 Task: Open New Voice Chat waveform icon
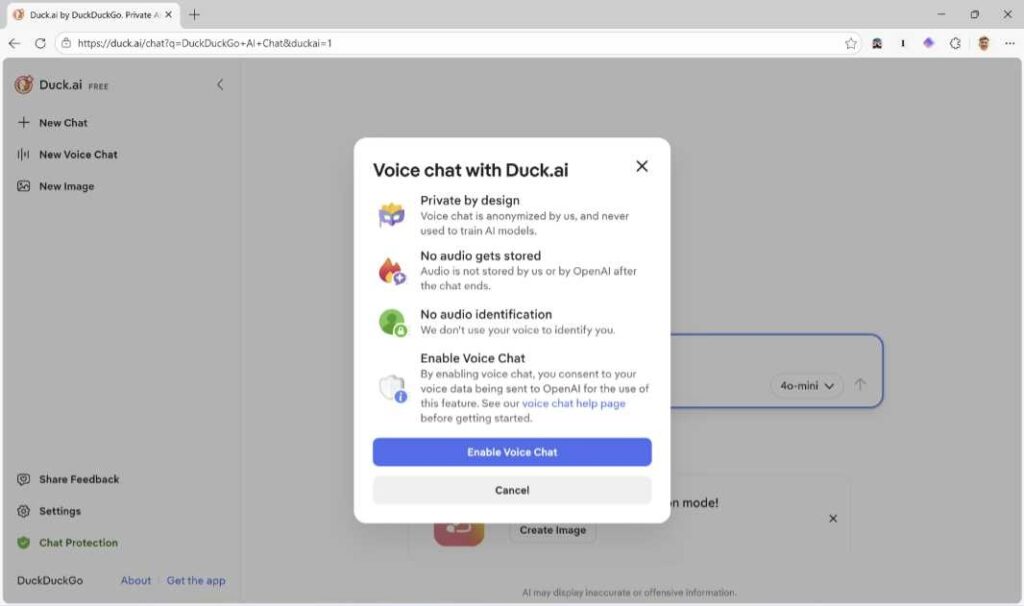coord(24,154)
